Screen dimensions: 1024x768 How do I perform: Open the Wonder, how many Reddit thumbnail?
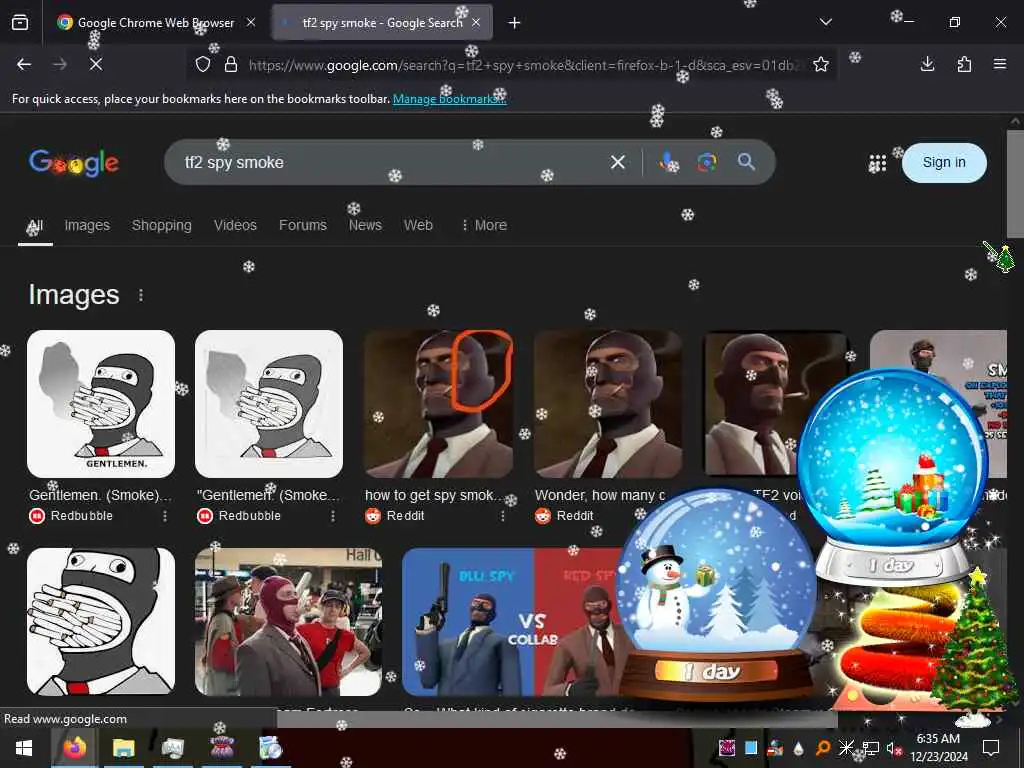(608, 404)
